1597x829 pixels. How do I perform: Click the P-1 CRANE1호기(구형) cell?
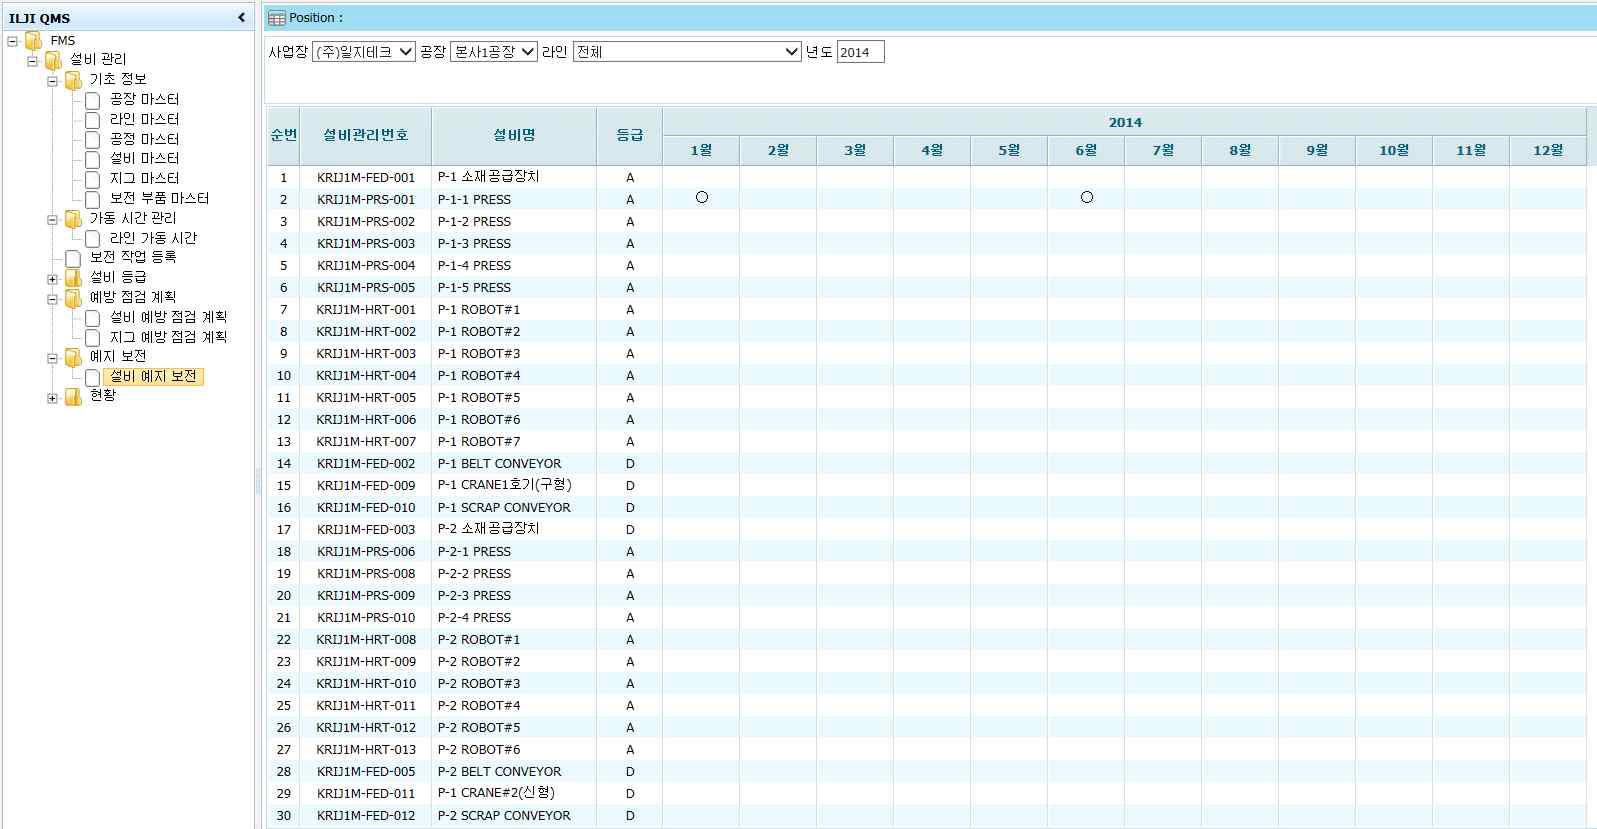point(514,486)
